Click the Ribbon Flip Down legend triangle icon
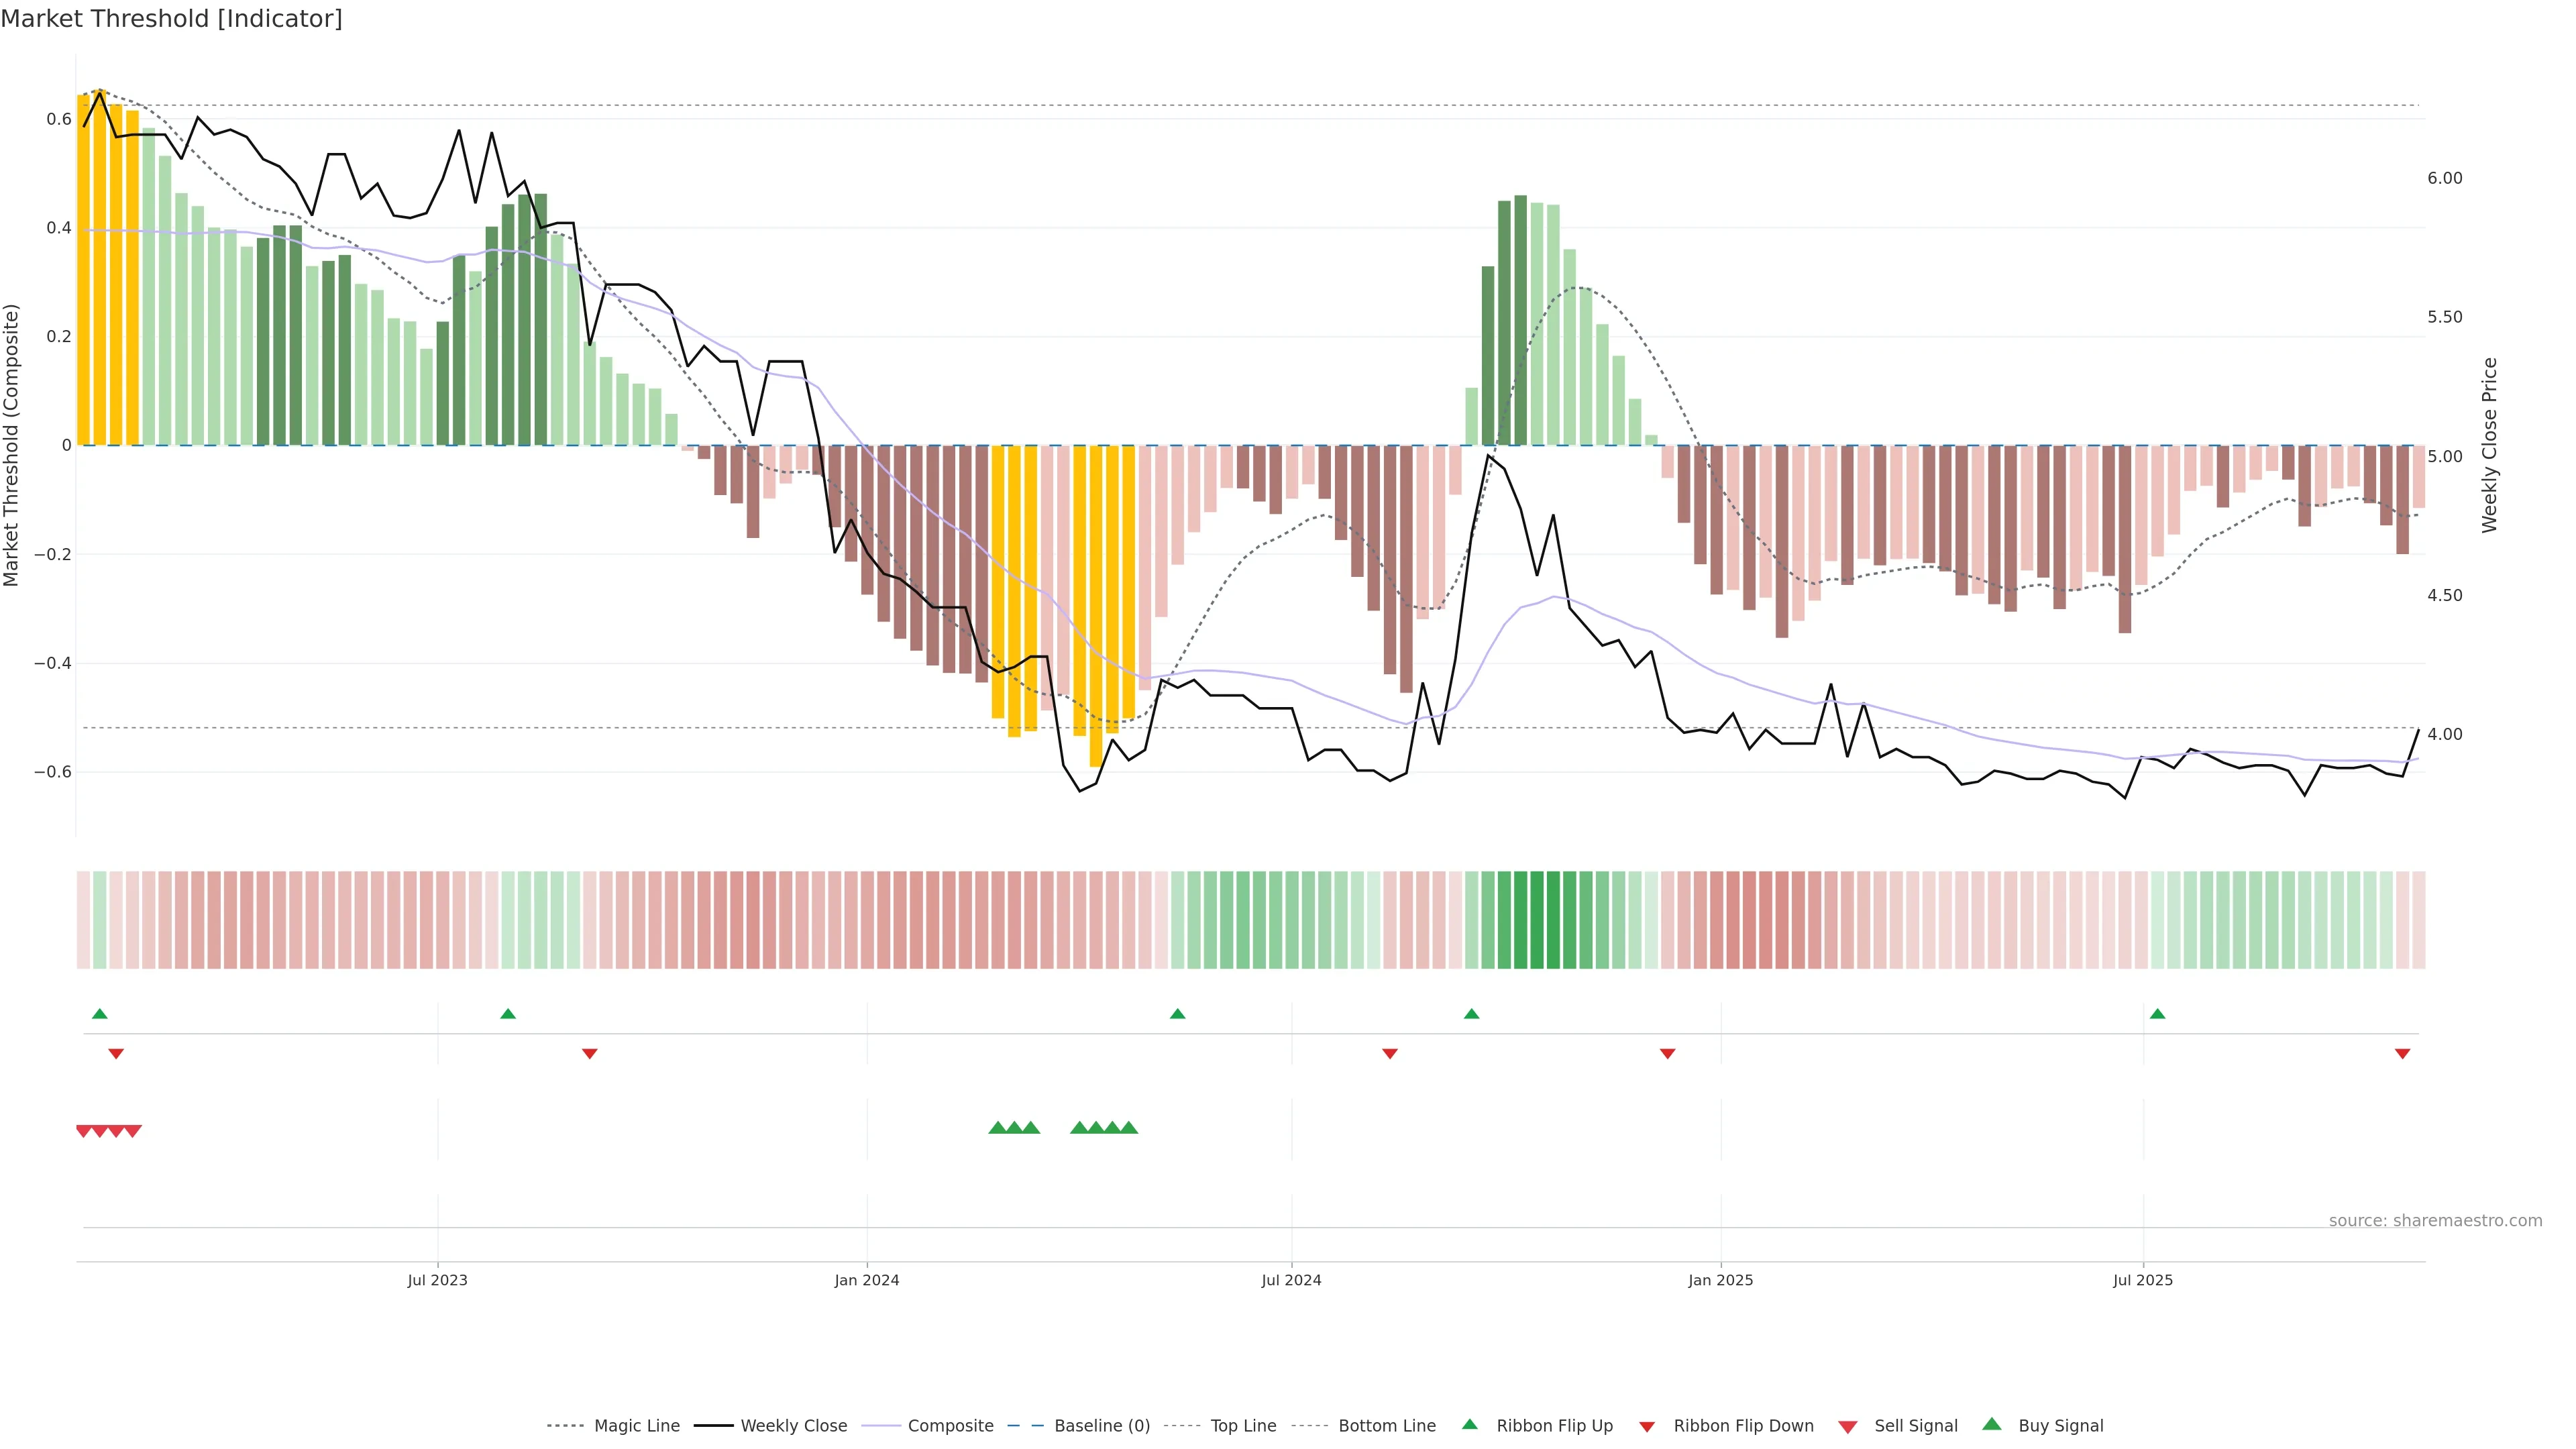Image resolution: width=2576 pixels, height=1449 pixels. [1647, 1427]
